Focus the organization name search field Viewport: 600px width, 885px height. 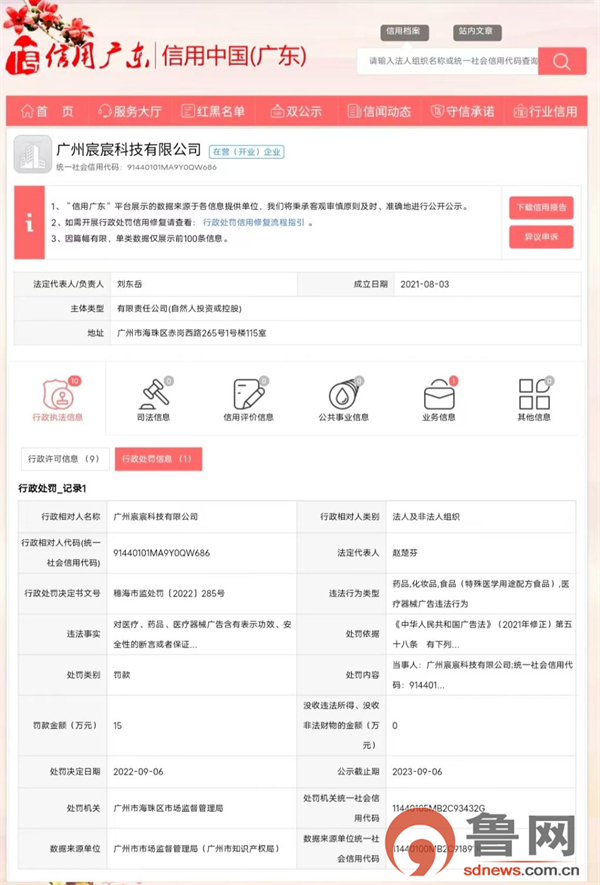point(448,61)
